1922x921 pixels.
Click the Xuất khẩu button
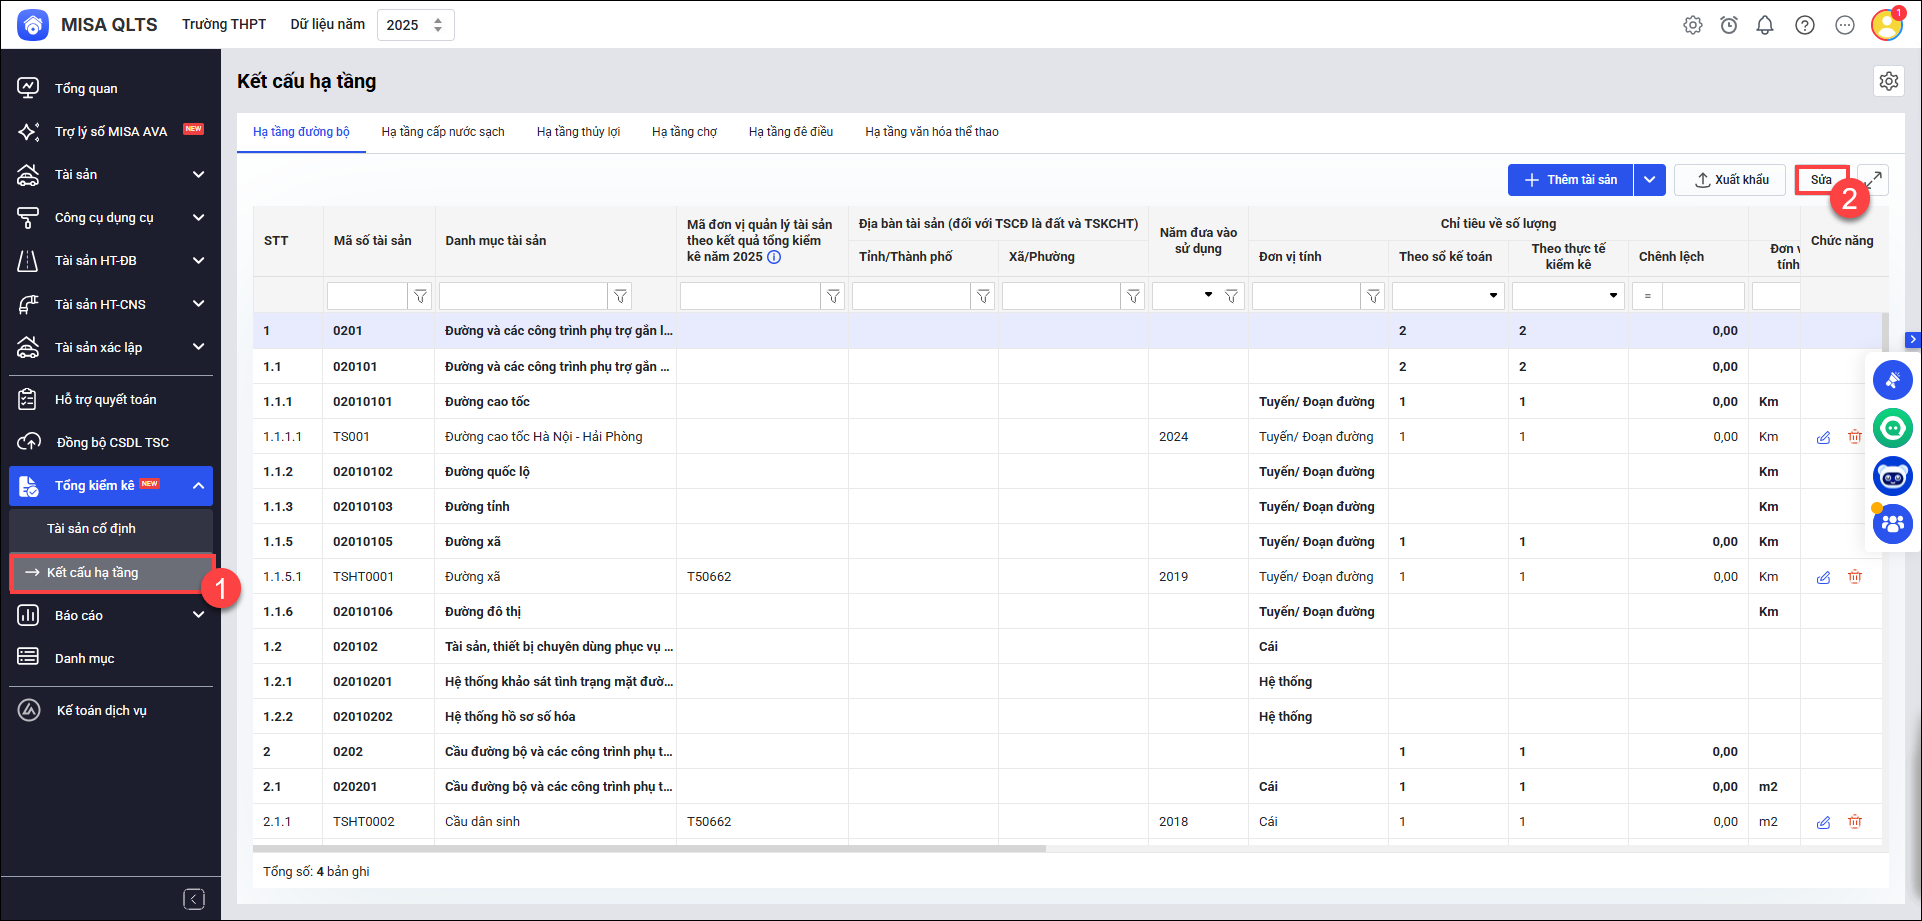point(1732,180)
